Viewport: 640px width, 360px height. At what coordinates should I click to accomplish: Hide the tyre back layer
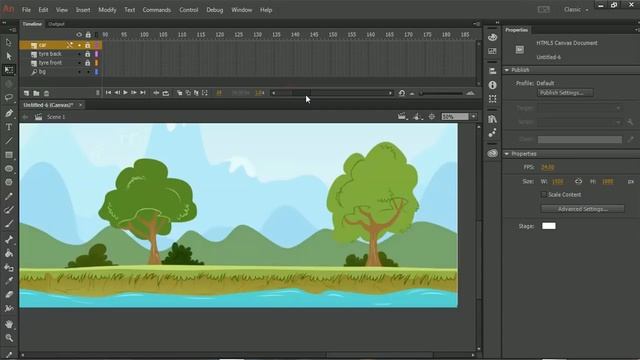pos(79,54)
